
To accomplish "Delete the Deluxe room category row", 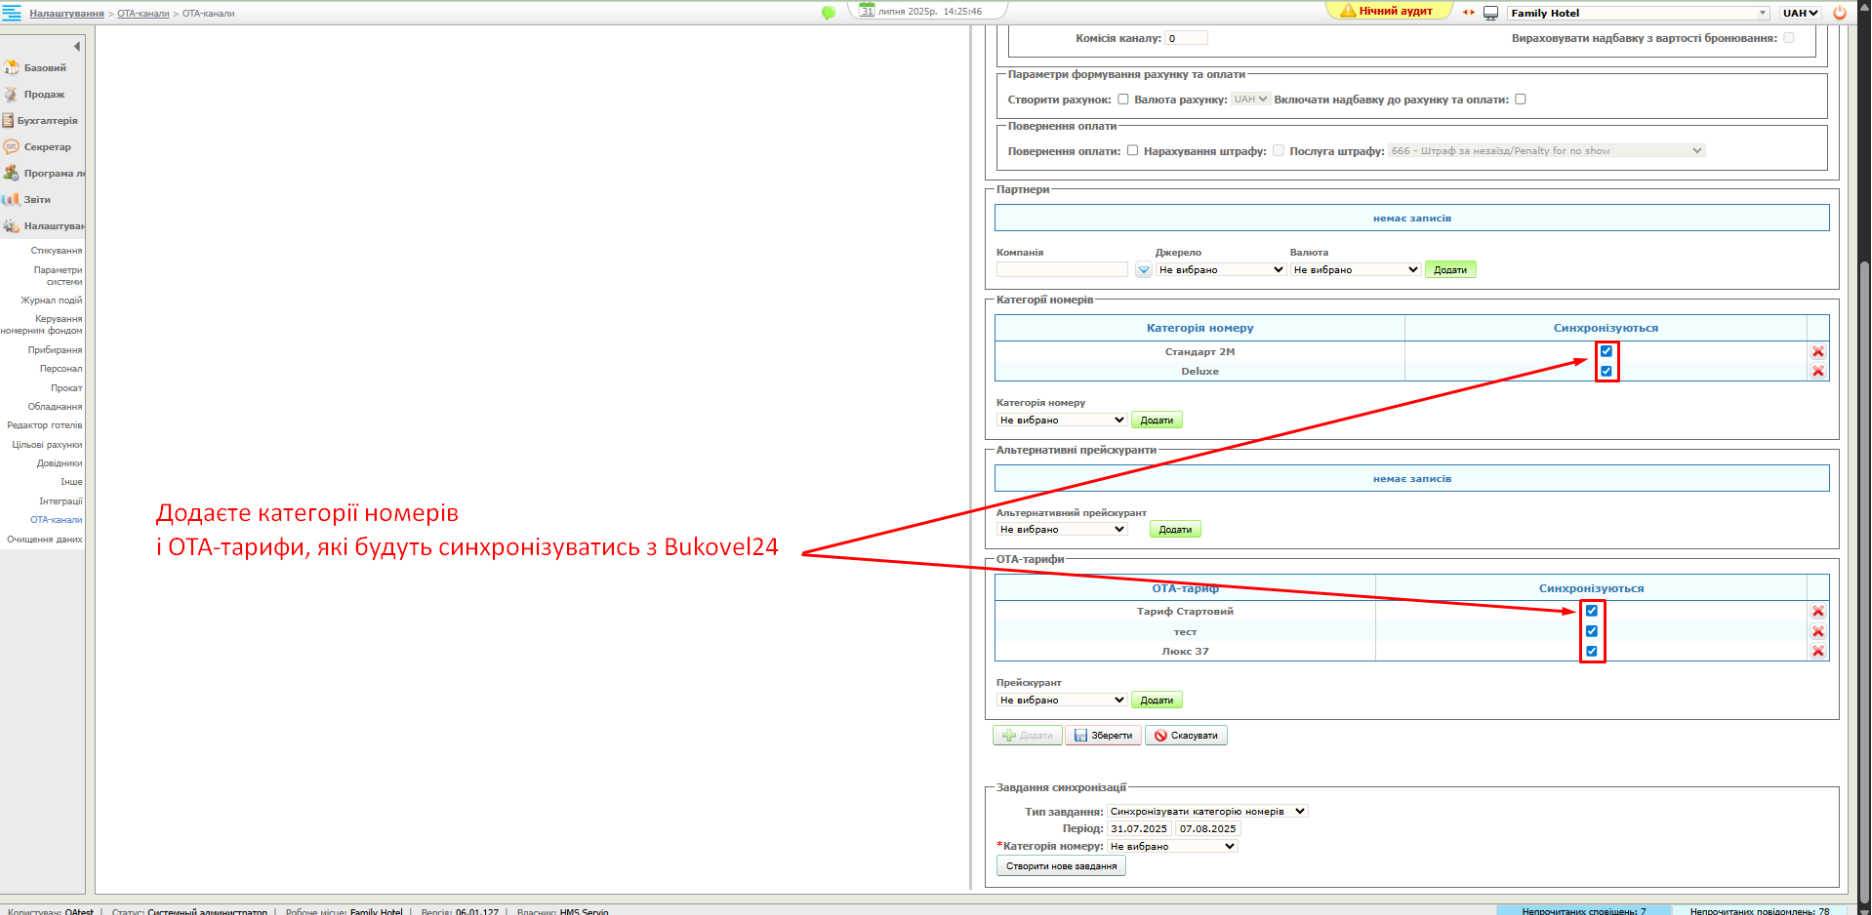I will pos(1817,371).
